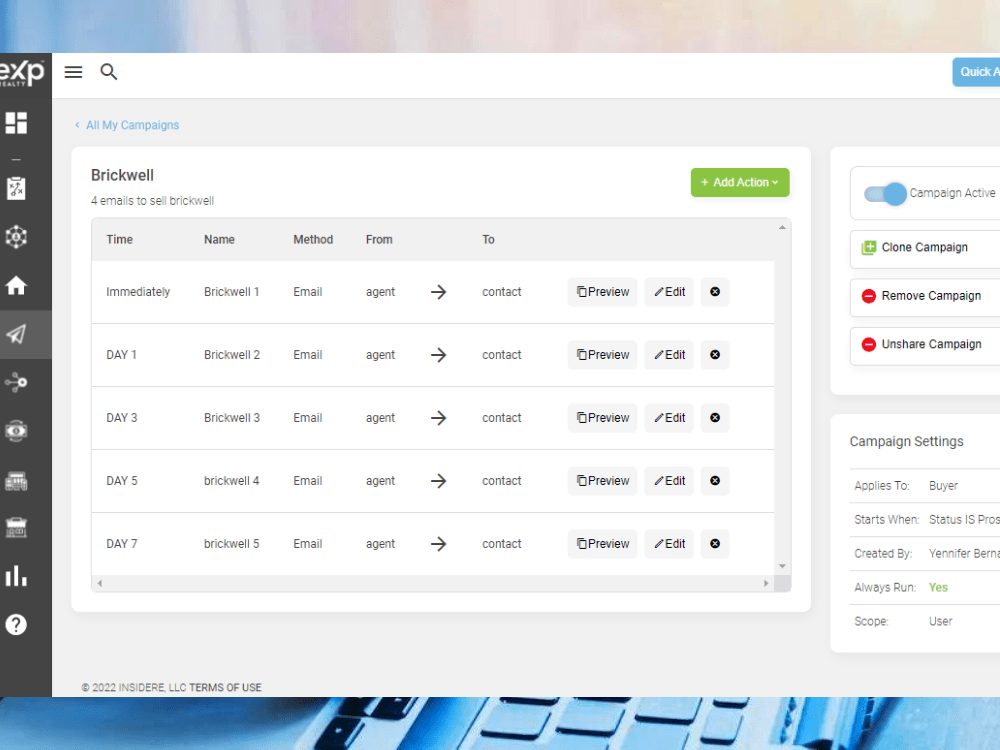Viewport: 1000px width, 750px height.
Task: Open the dashboard grid icon in sidebar
Action: point(17,122)
